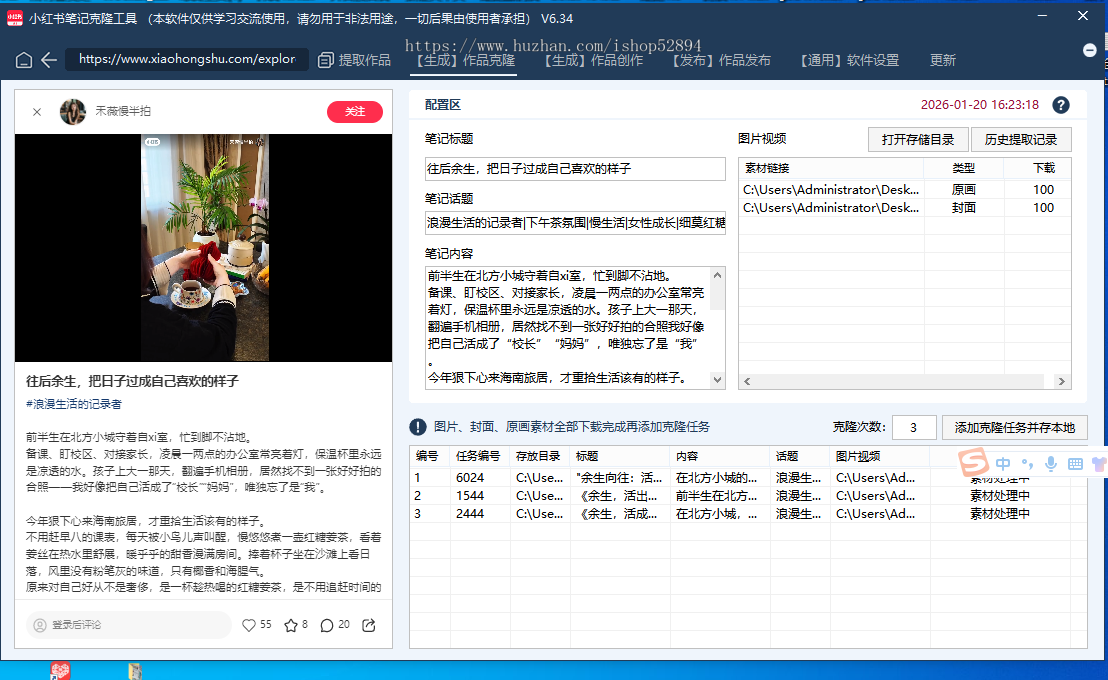
Task: Select the 封面 material row
Action: [x=904, y=208]
